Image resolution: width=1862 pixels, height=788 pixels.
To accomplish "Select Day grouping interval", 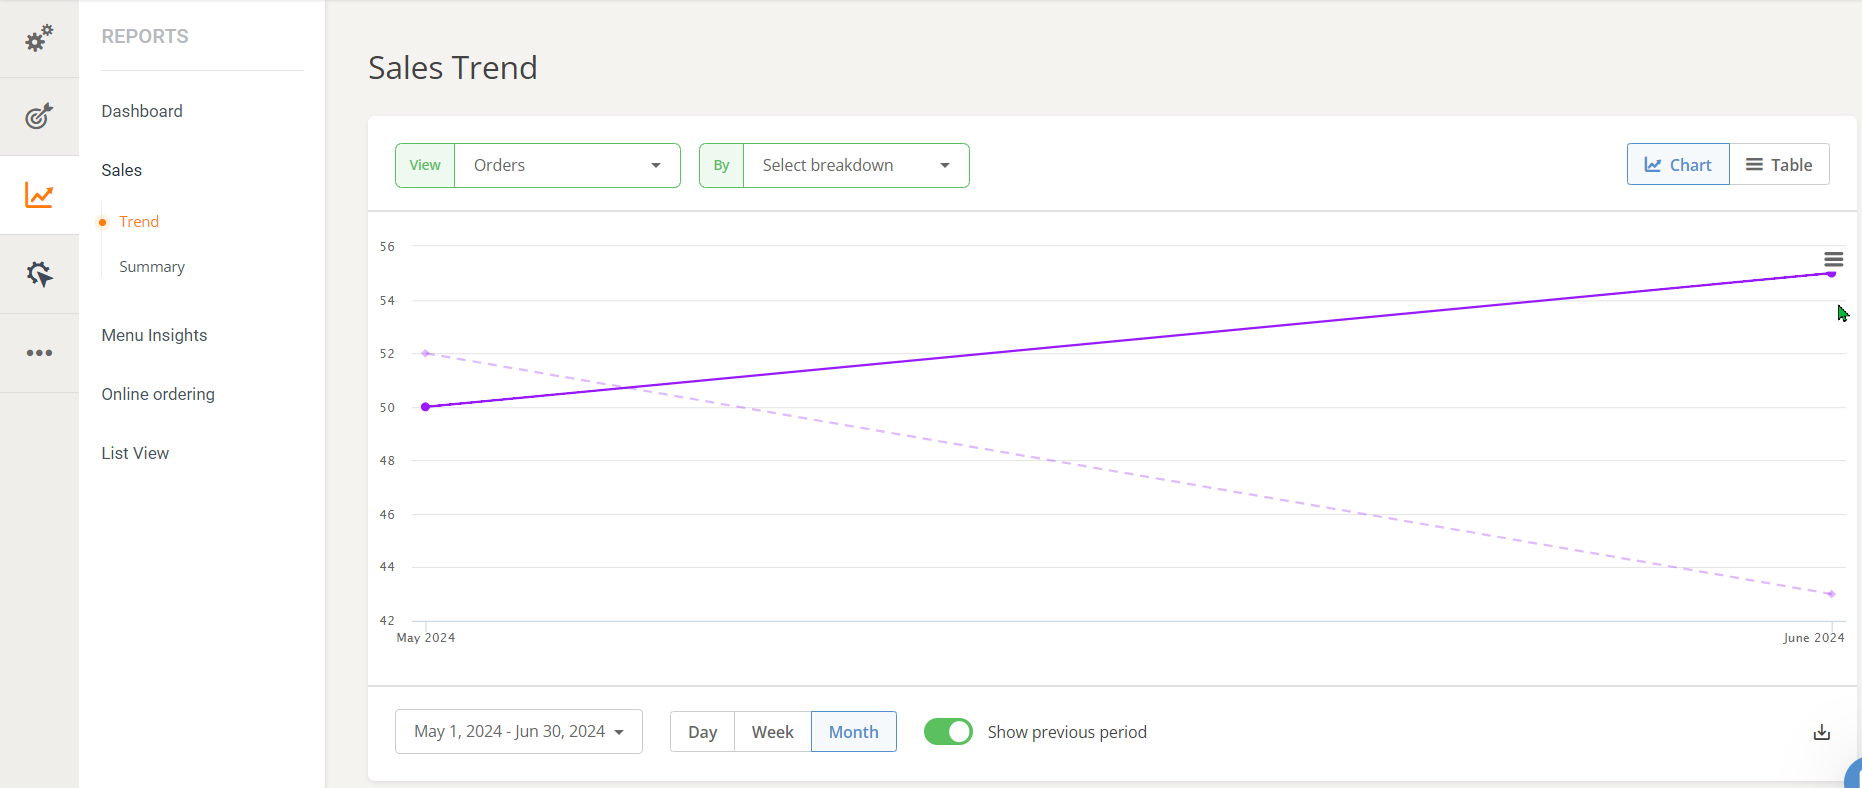I will pos(702,732).
